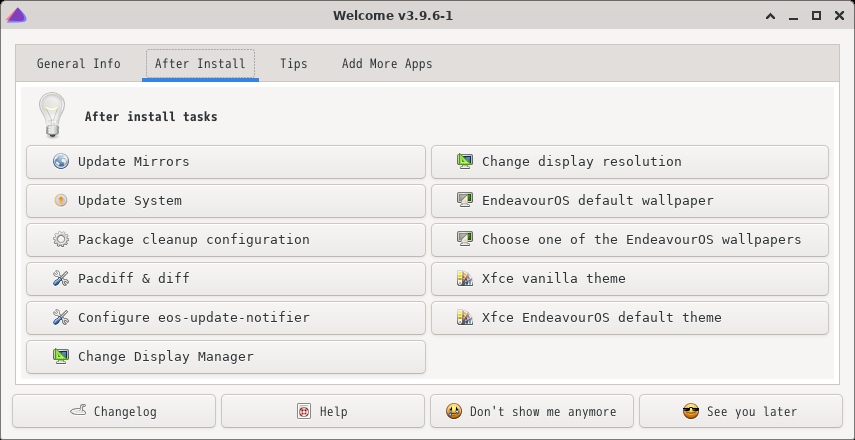This screenshot has width=855, height=440.
Task: Maximize the Welcome window
Action: pos(816,16)
